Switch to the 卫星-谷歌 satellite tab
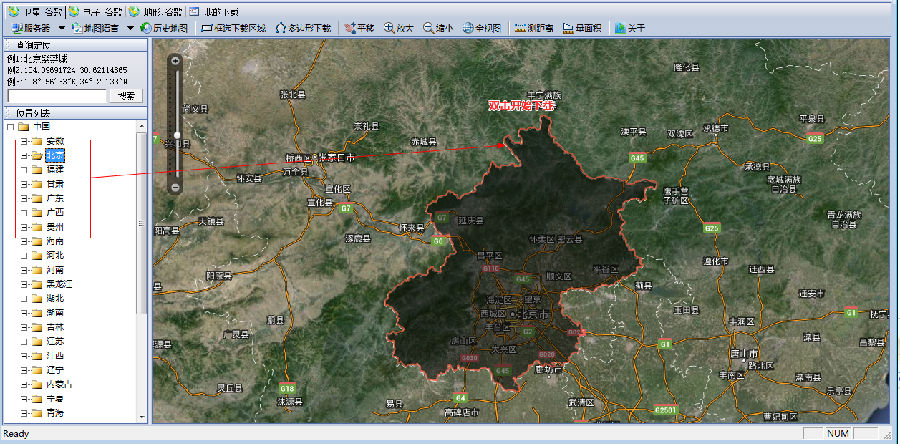The height and width of the screenshot is (444, 900). tap(36, 11)
